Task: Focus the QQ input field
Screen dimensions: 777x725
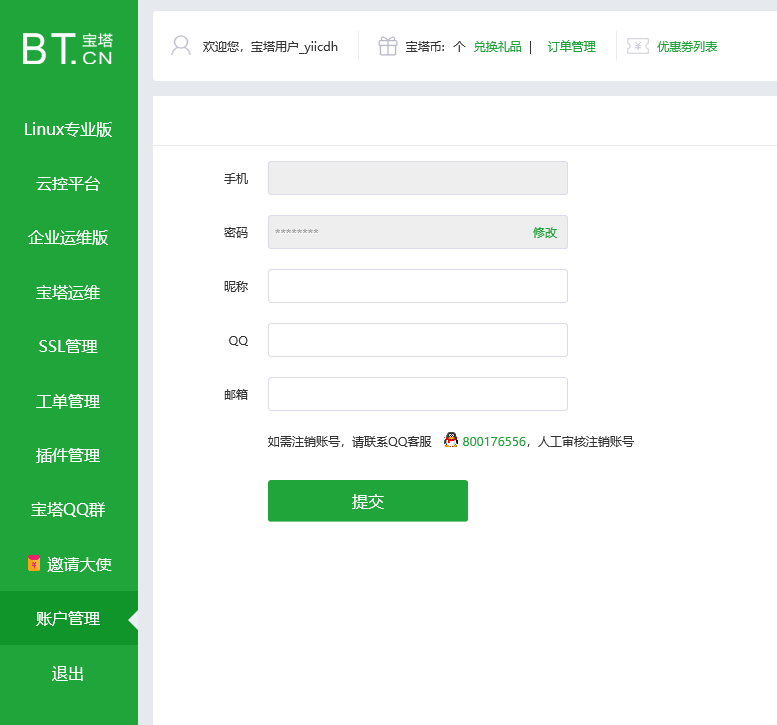Action: (418, 340)
